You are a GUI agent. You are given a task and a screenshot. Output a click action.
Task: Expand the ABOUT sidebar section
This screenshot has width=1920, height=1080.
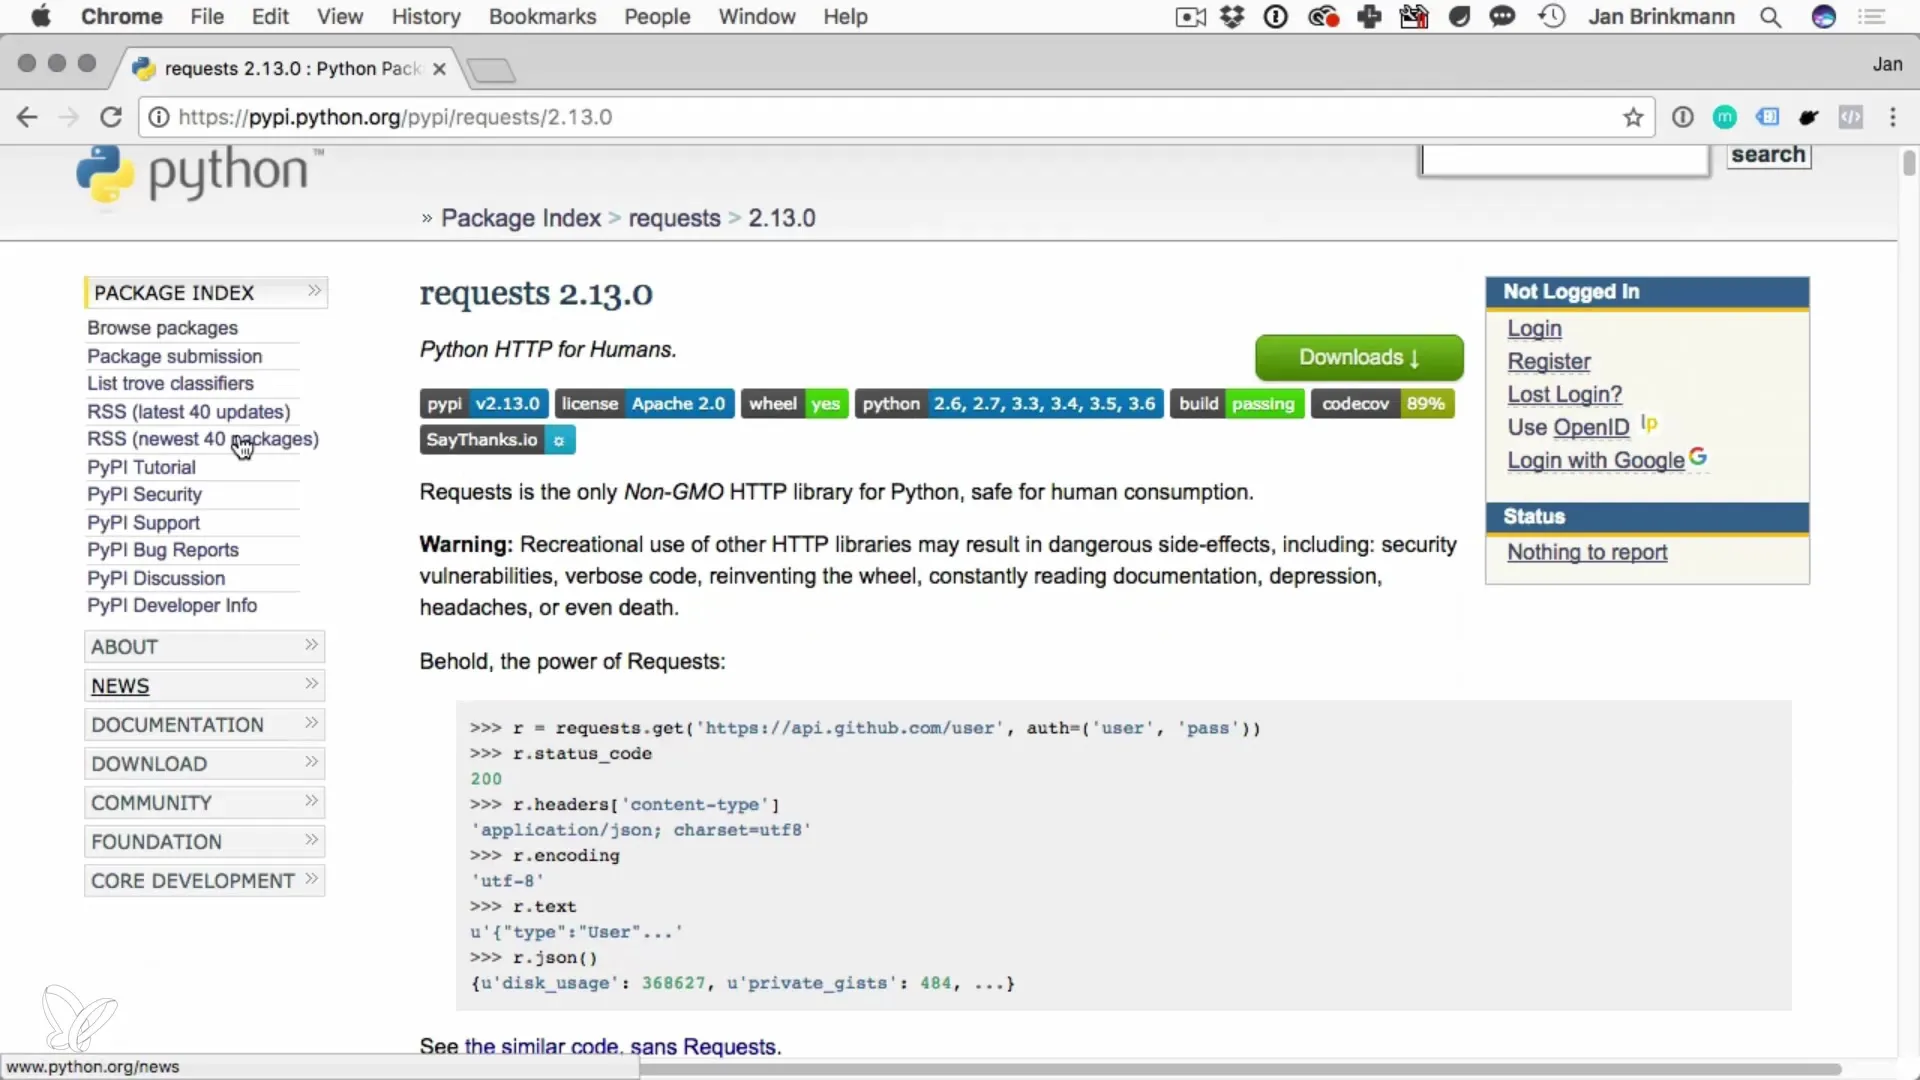coord(205,647)
